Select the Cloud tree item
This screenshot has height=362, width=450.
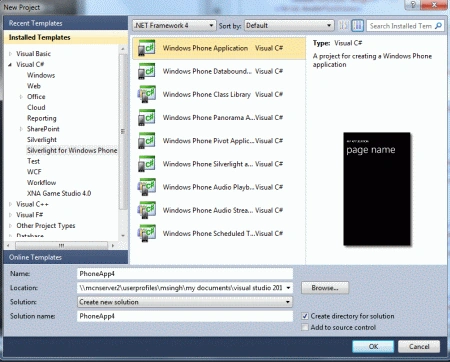point(36,108)
